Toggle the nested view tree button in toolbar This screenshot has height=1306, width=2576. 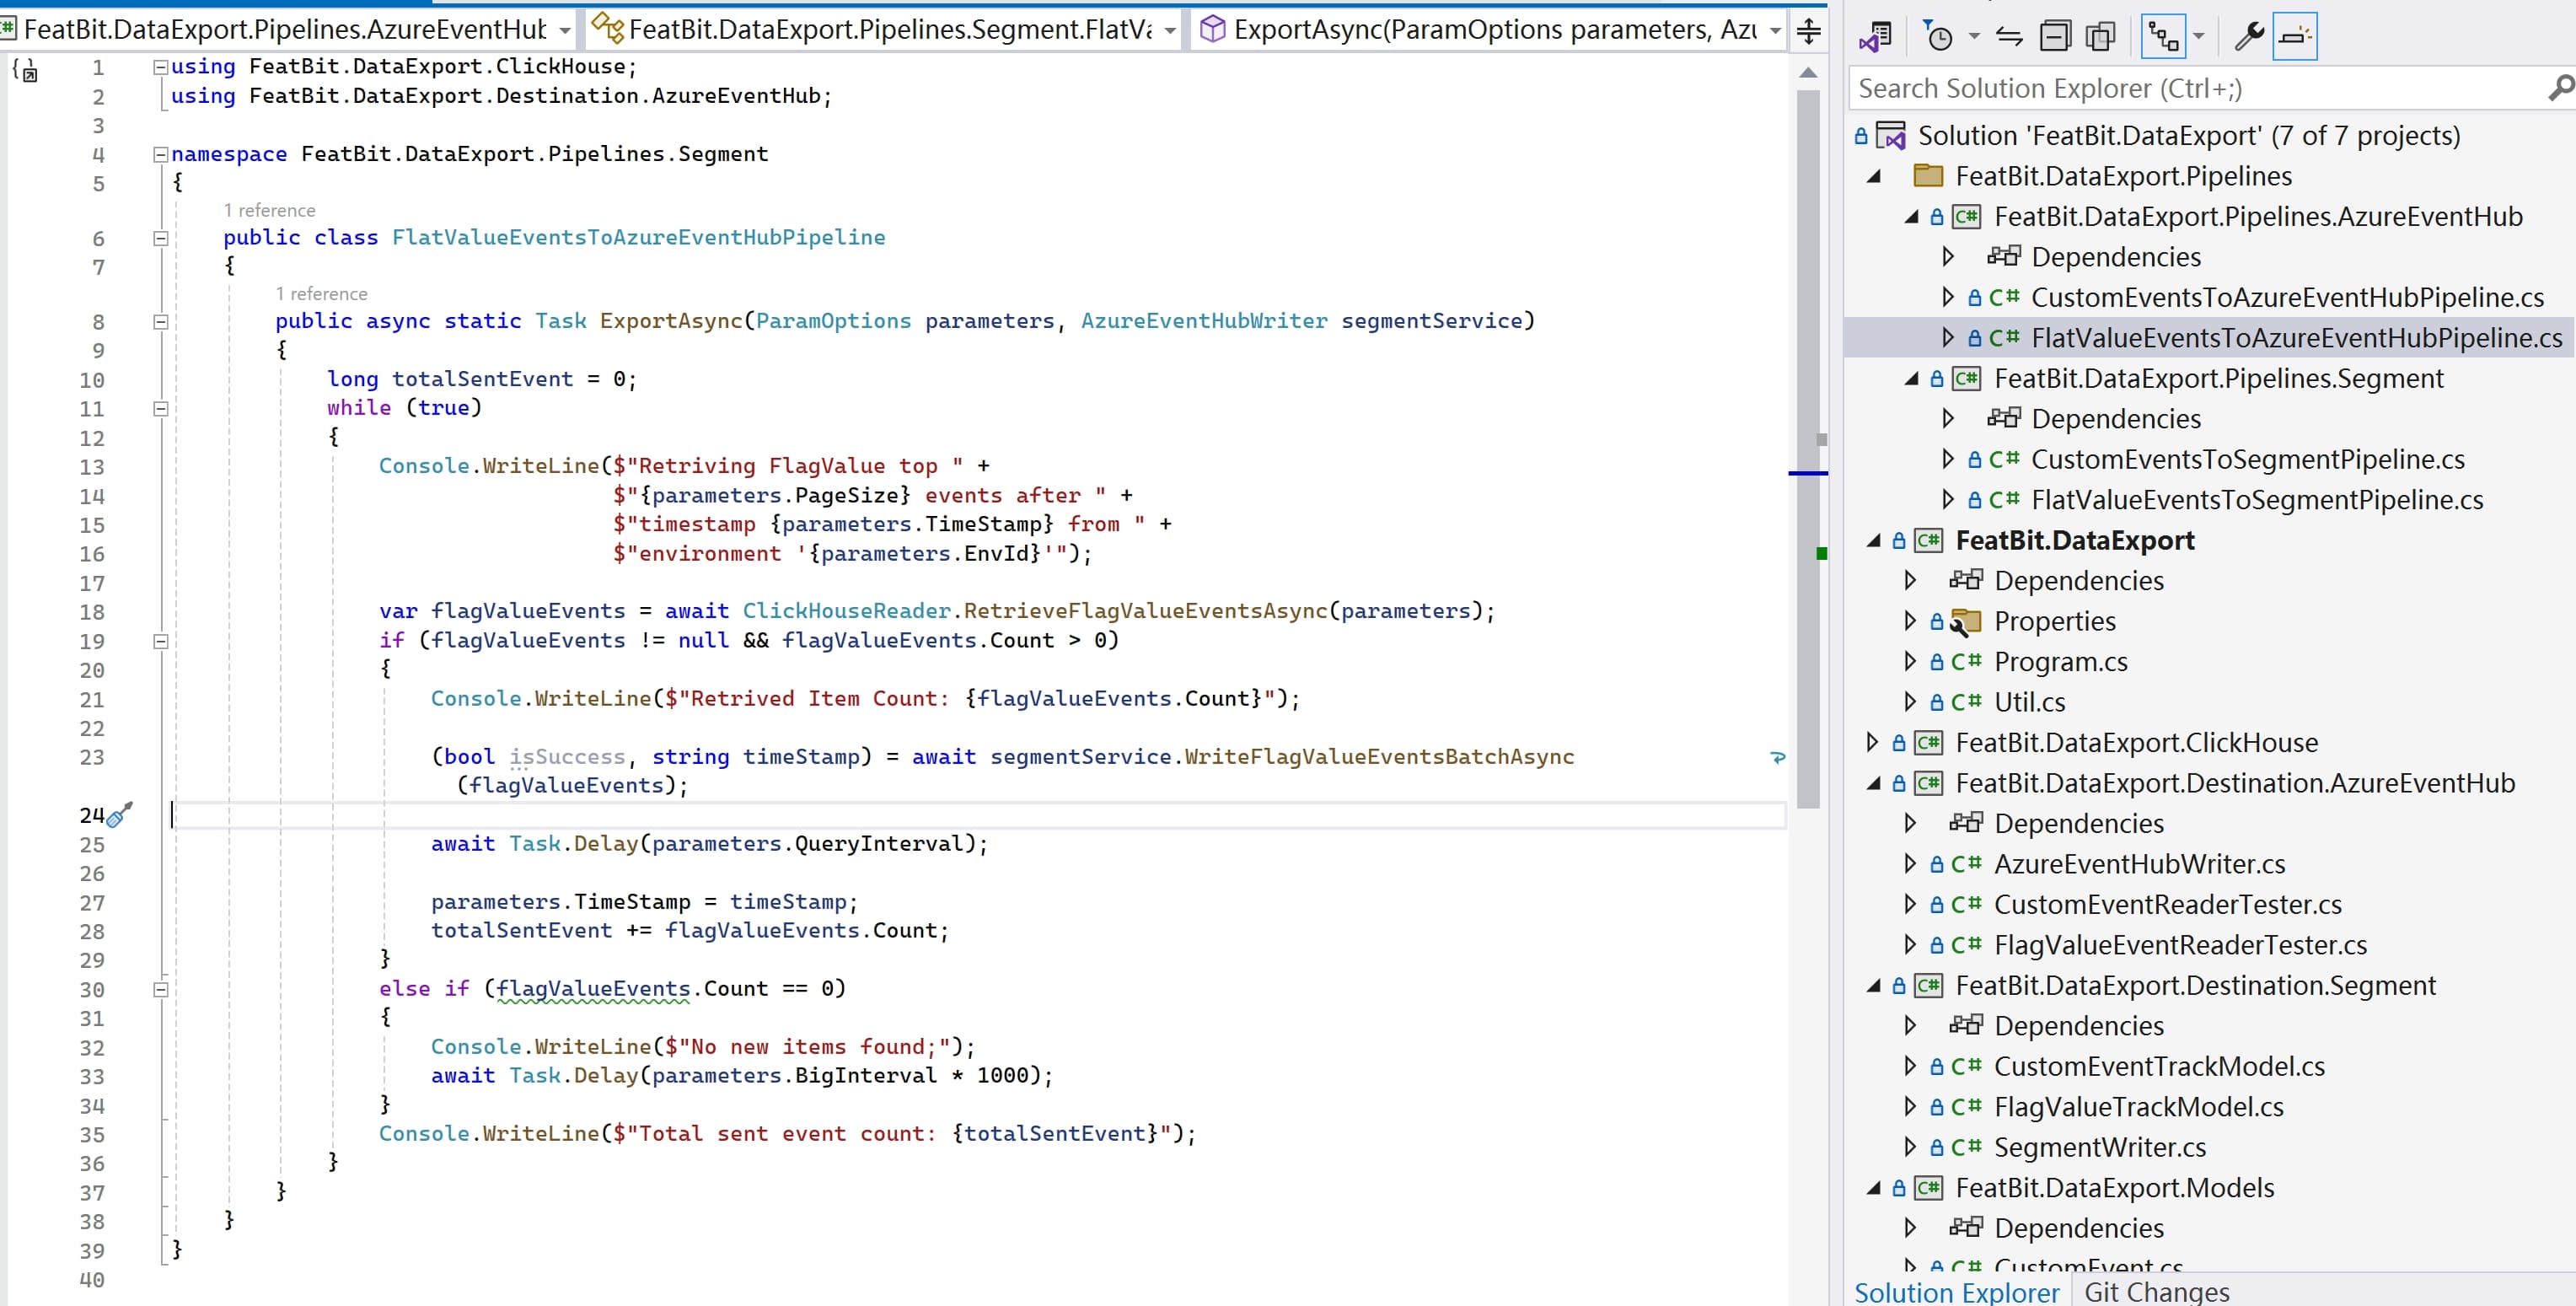2163,37
